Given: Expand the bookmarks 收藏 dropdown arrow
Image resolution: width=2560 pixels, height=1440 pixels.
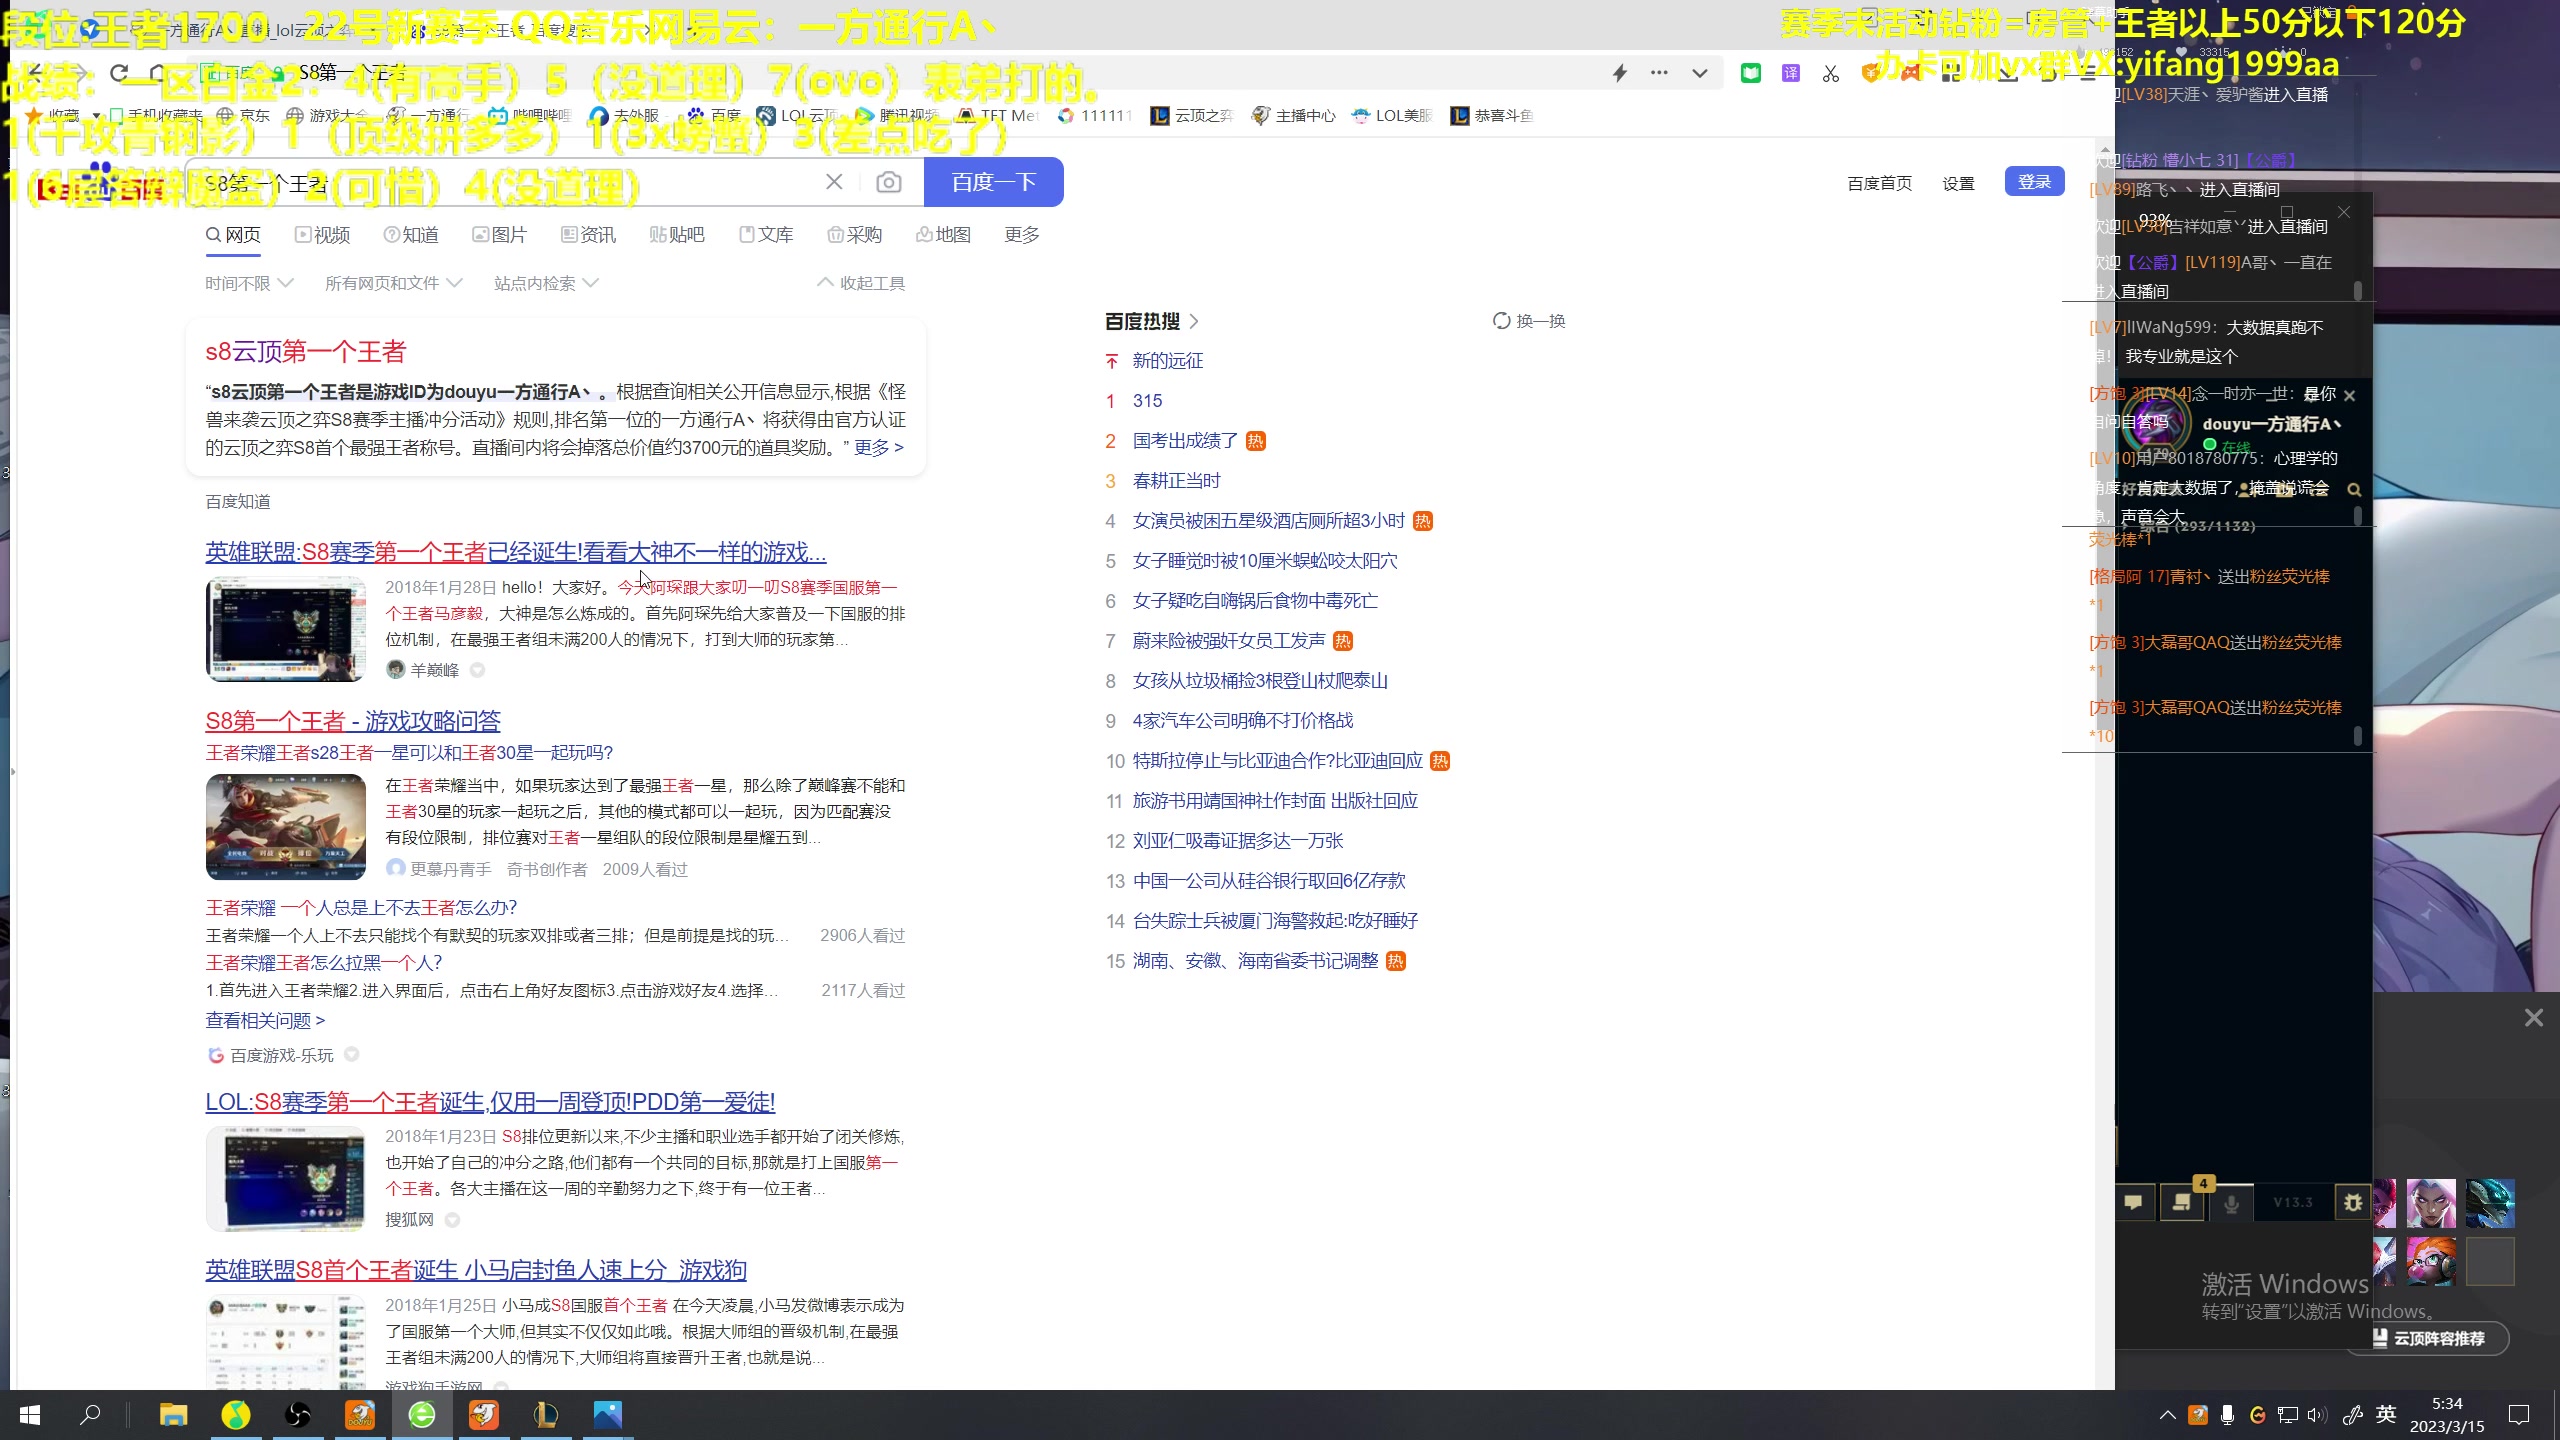Looking at the screenshot, I should (96, 116).
